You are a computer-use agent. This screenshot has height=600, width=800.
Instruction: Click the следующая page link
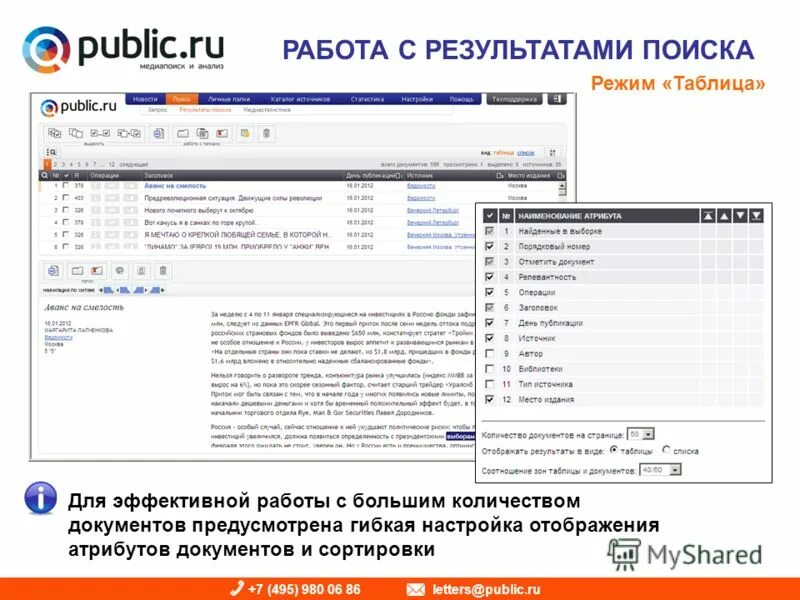[133, 165]
